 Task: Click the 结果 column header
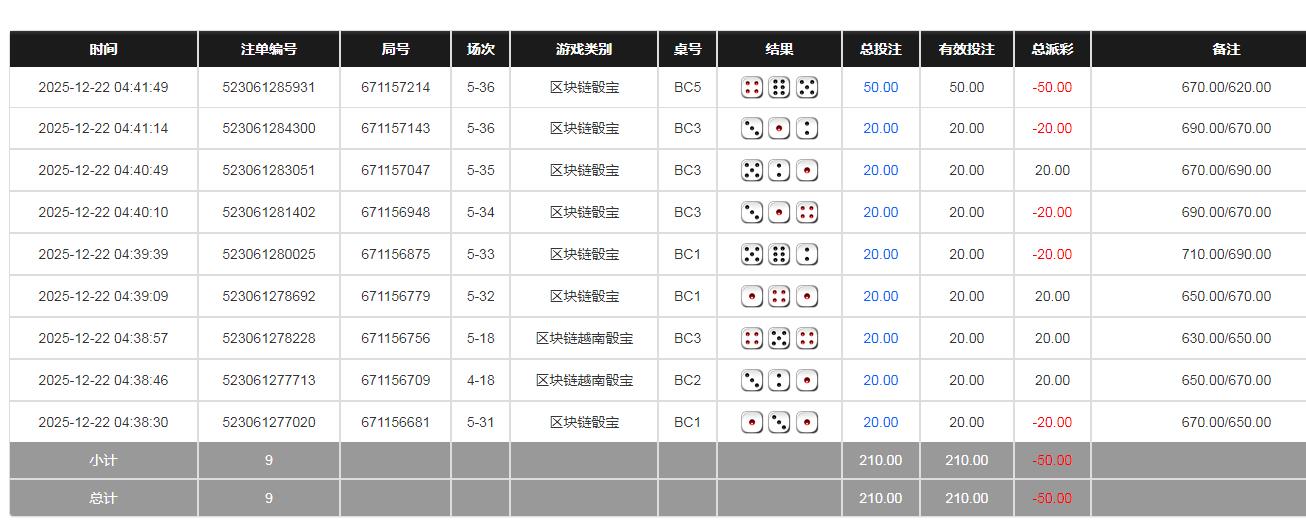(779, 49)
